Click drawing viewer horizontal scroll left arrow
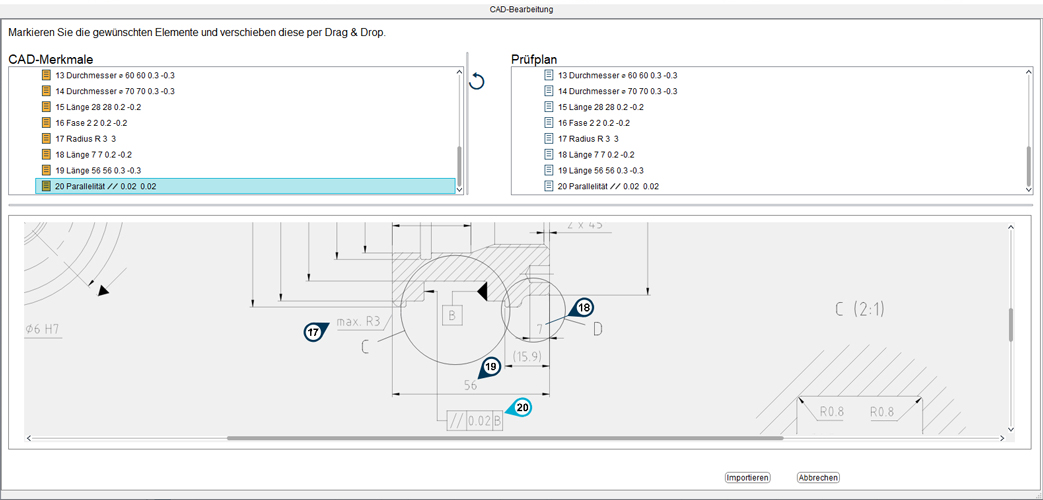The width and height of the screenshot is (1043, 500). tap(29, 438)
